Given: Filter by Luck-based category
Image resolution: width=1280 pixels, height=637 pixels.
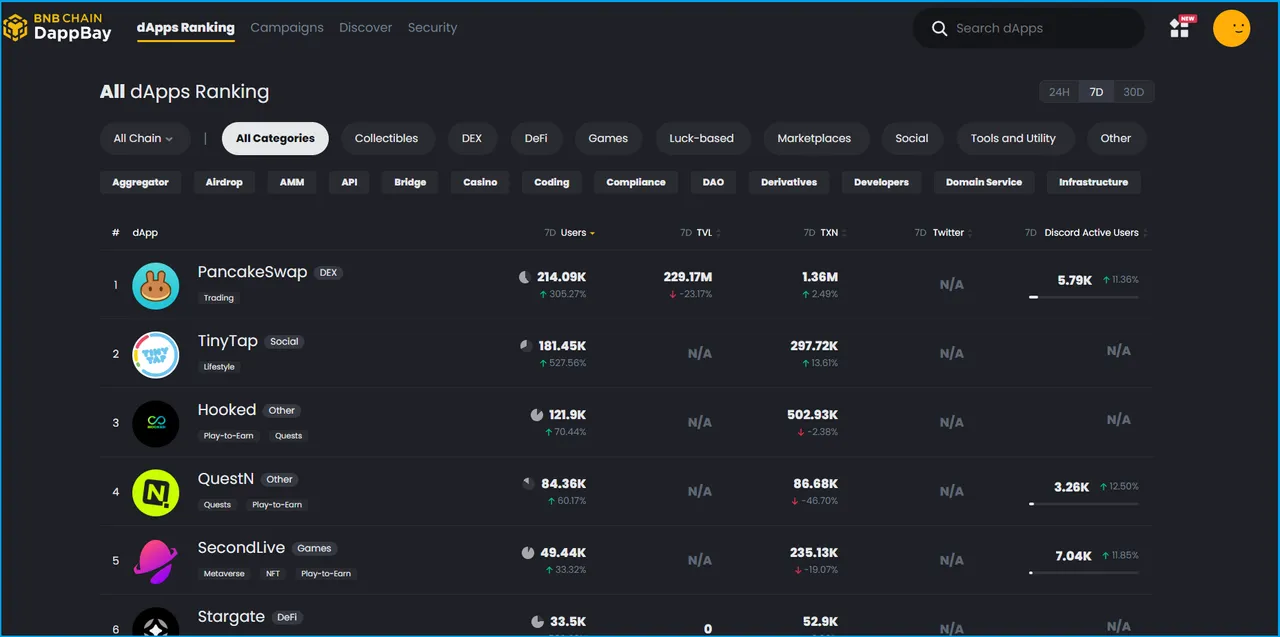Looking at the screenshot, I should 701,139.
